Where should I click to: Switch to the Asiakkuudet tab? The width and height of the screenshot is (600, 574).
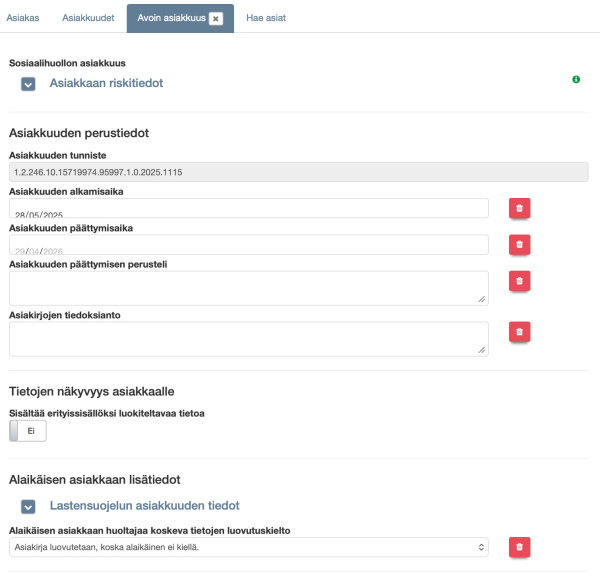88,18
